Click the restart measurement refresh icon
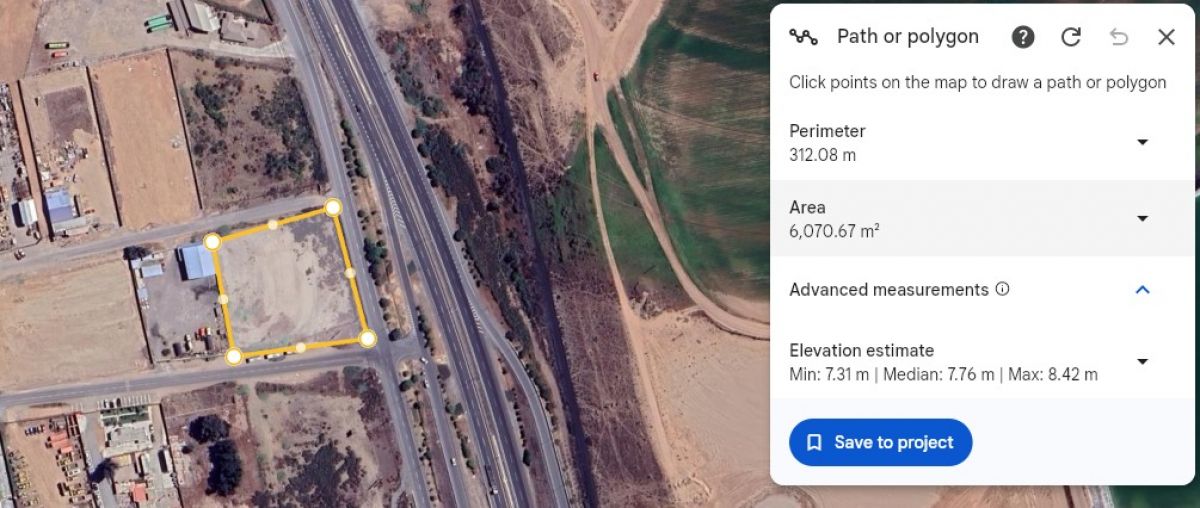 pyautogui.click(x=1071, y=37)
